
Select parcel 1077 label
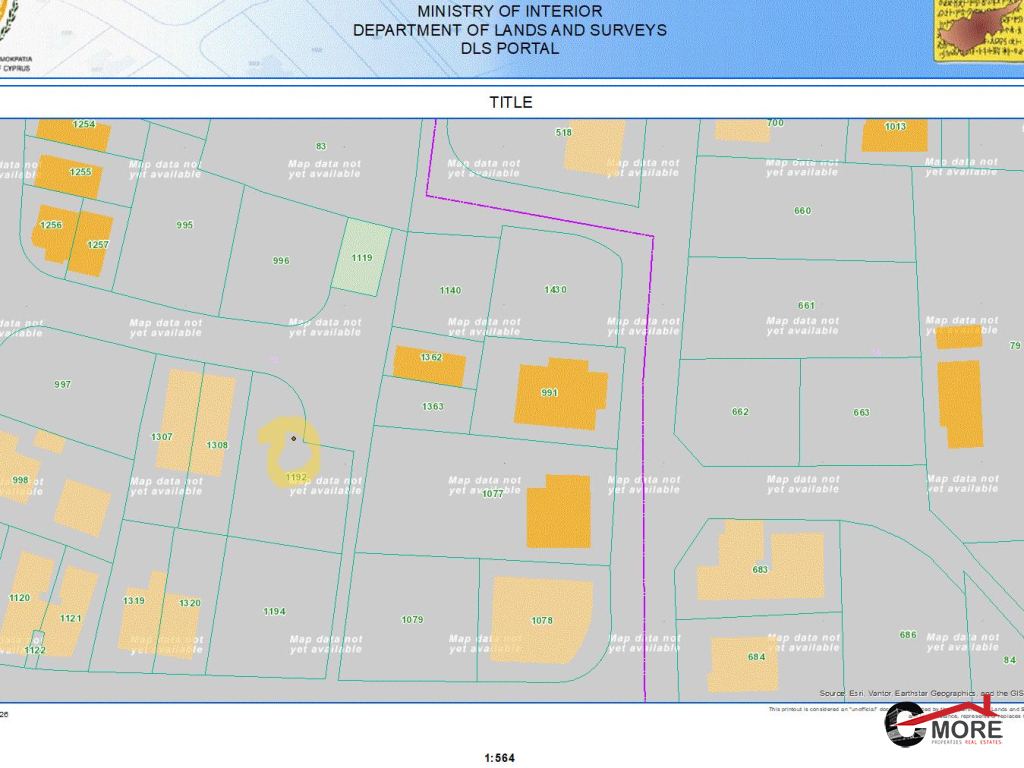click(492, 494)
